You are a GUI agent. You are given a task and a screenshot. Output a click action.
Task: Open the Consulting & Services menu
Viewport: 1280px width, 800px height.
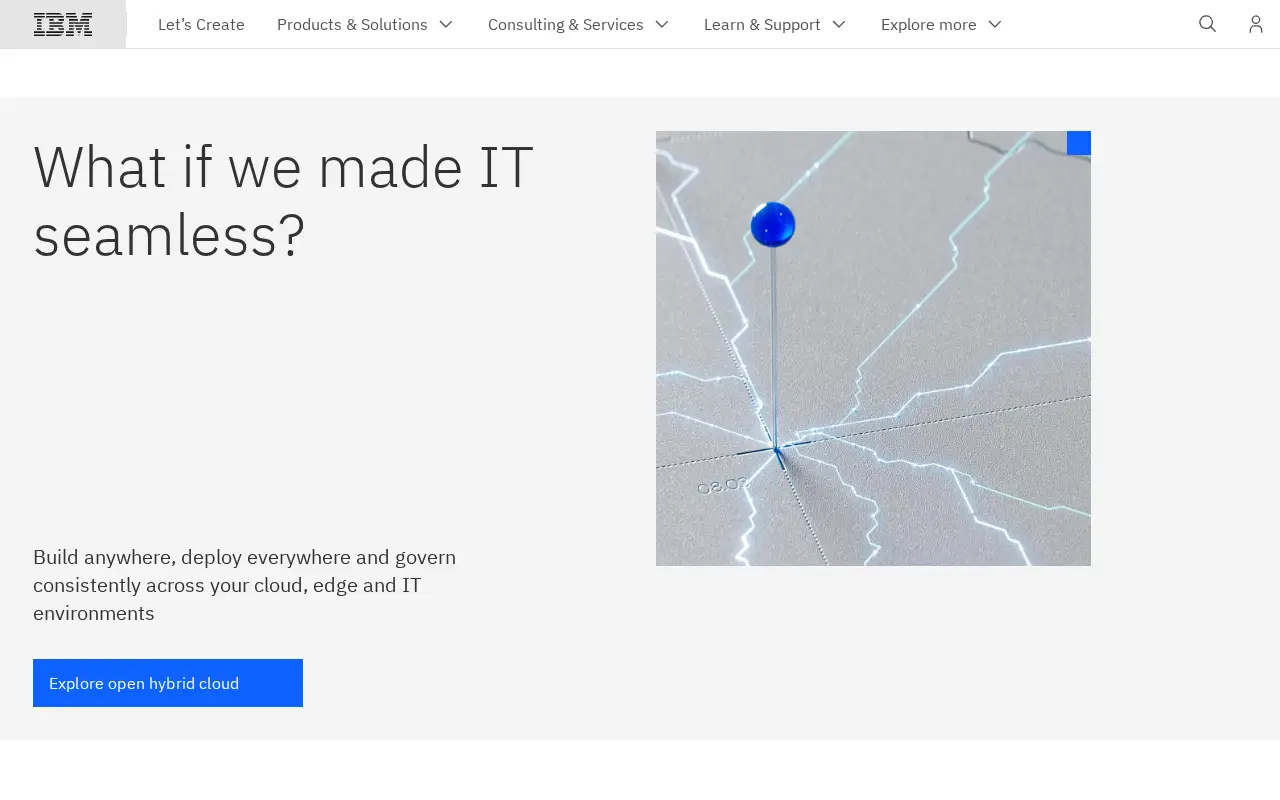point(579,24)
